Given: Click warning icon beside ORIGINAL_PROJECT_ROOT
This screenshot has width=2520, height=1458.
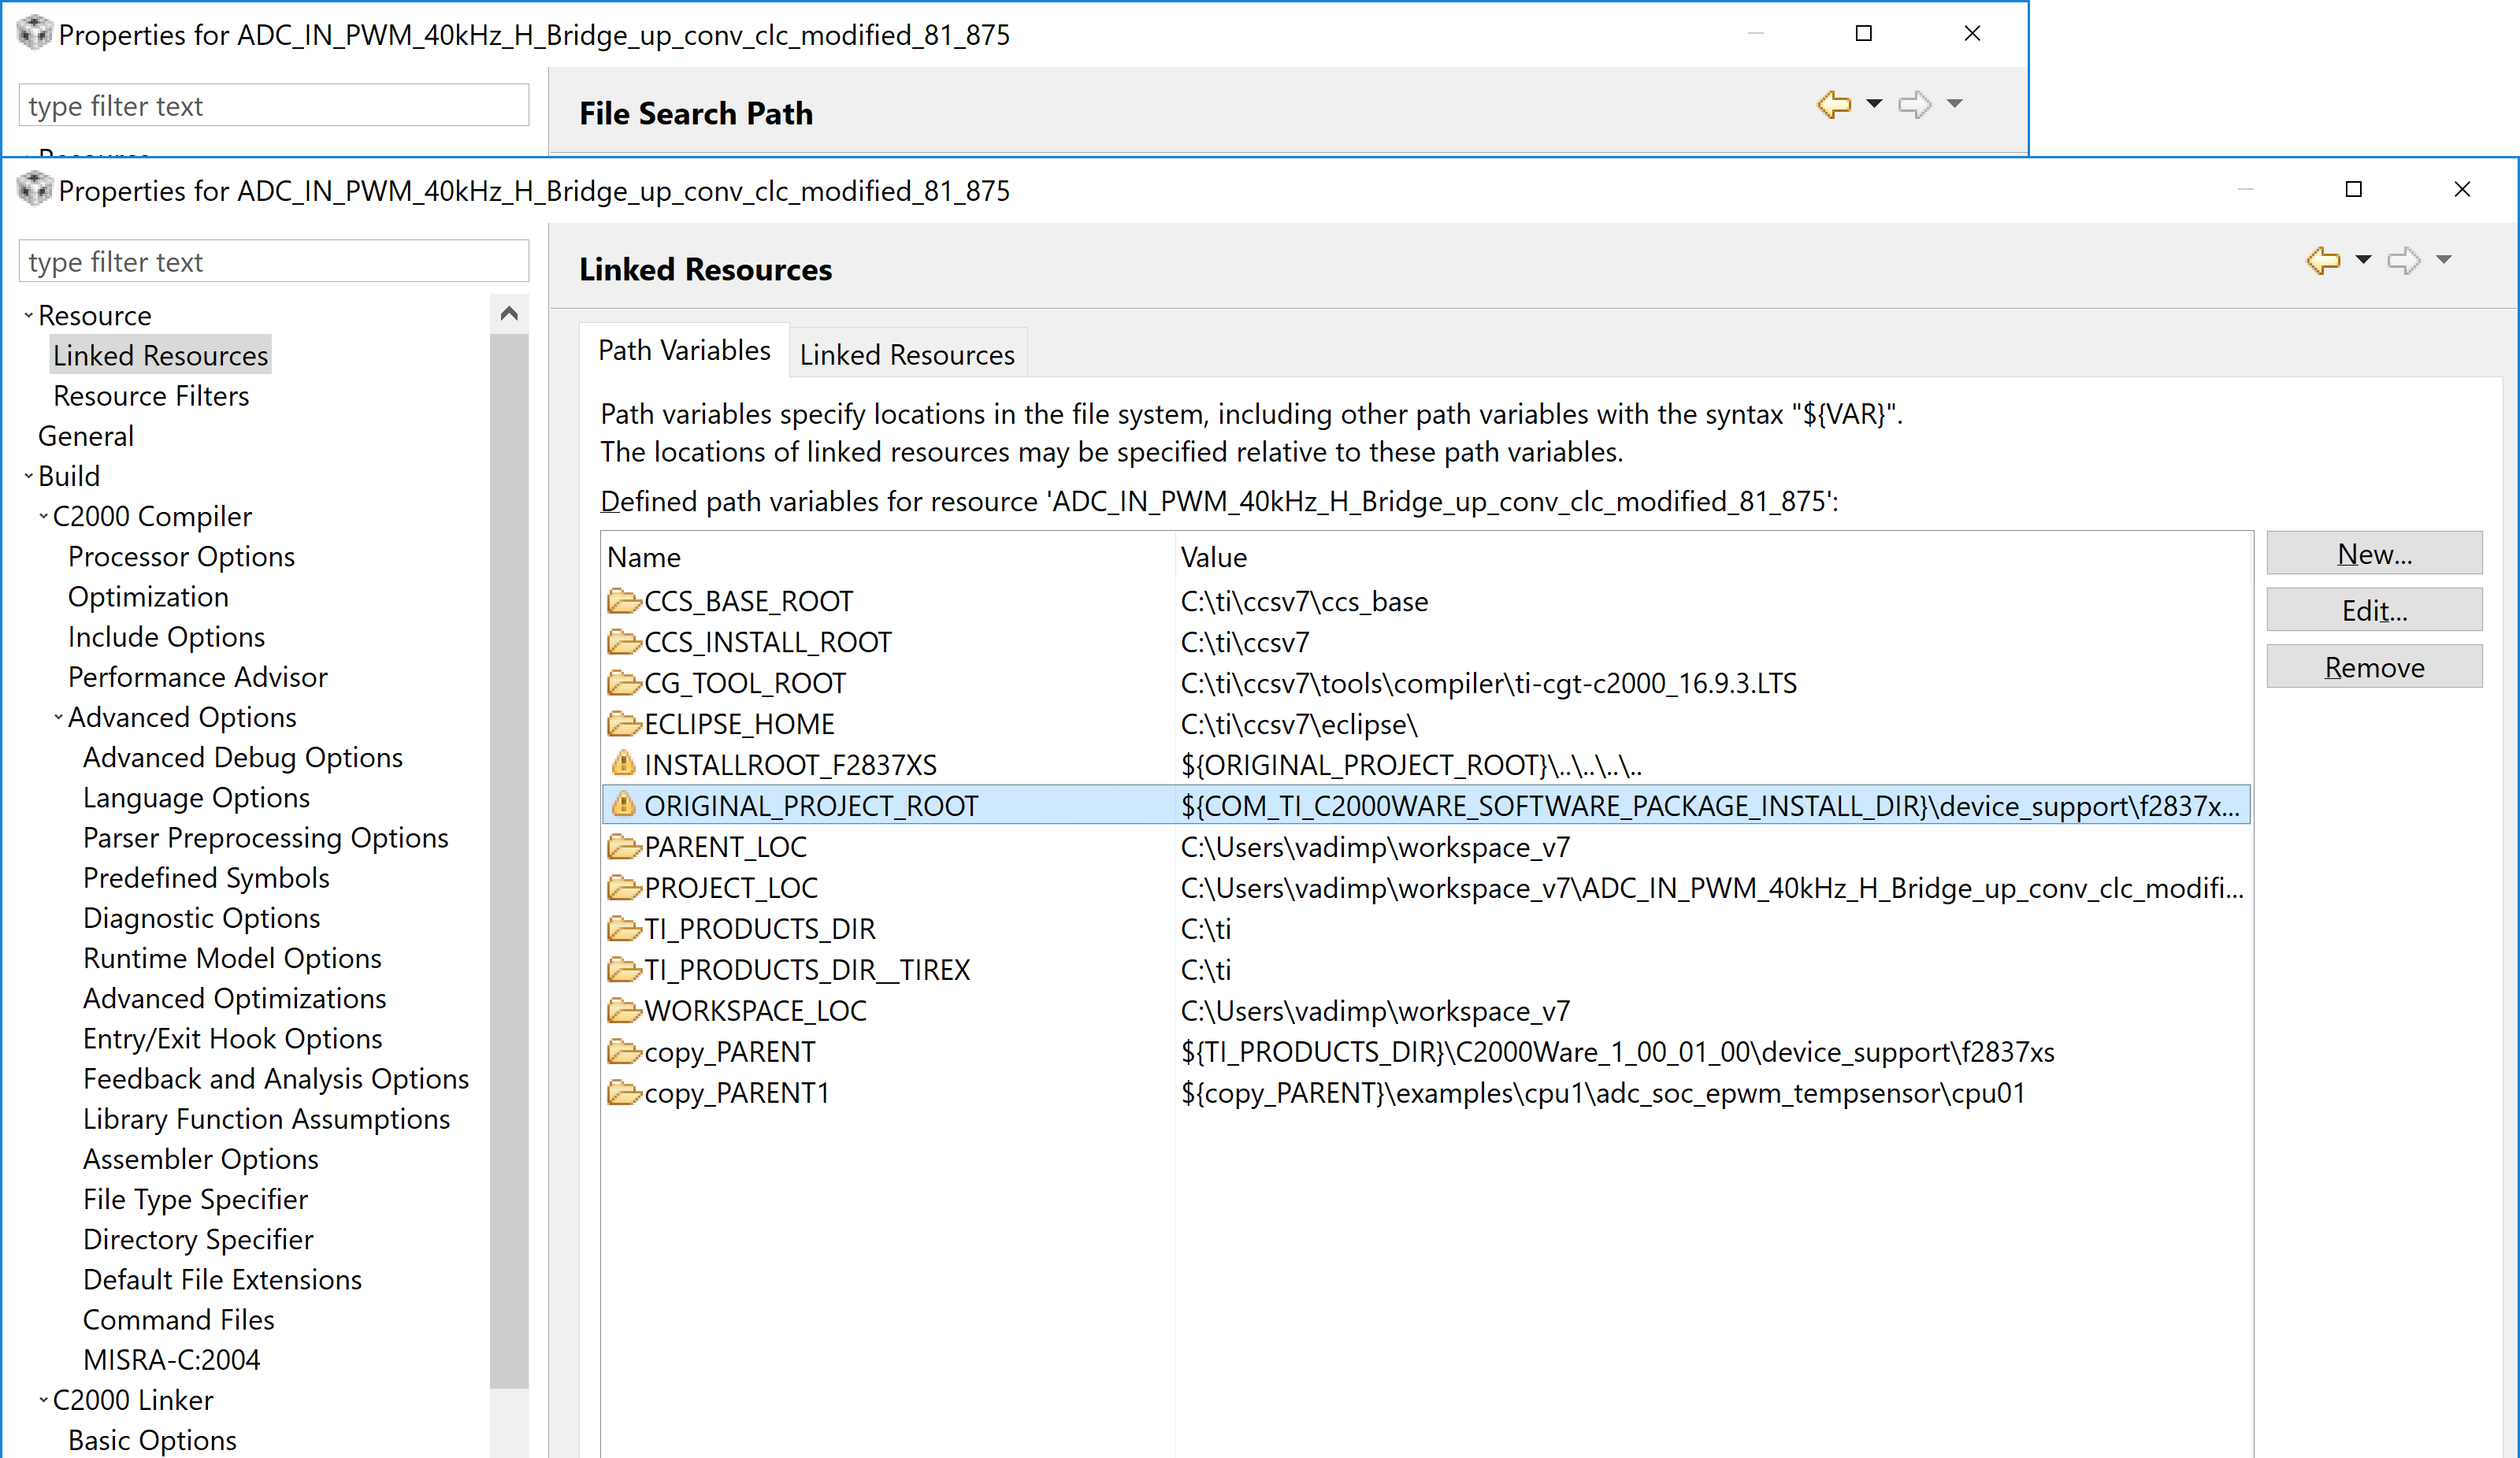Looking at the screenshot, I should (x=623, y=805).
